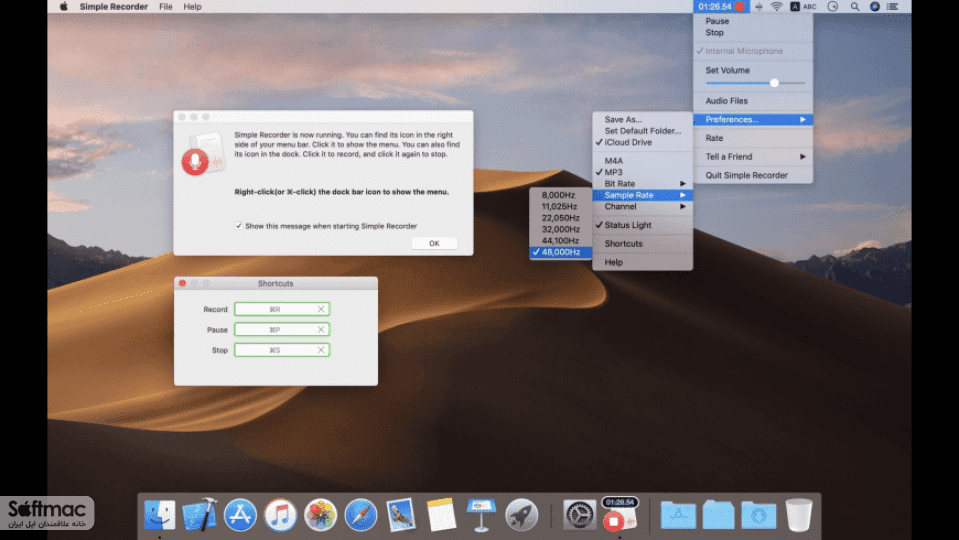Screen dimensions: 959x540
Task: Open the Simple Recorder app menu
Action: pyautogui.click(x=114, y=7)
